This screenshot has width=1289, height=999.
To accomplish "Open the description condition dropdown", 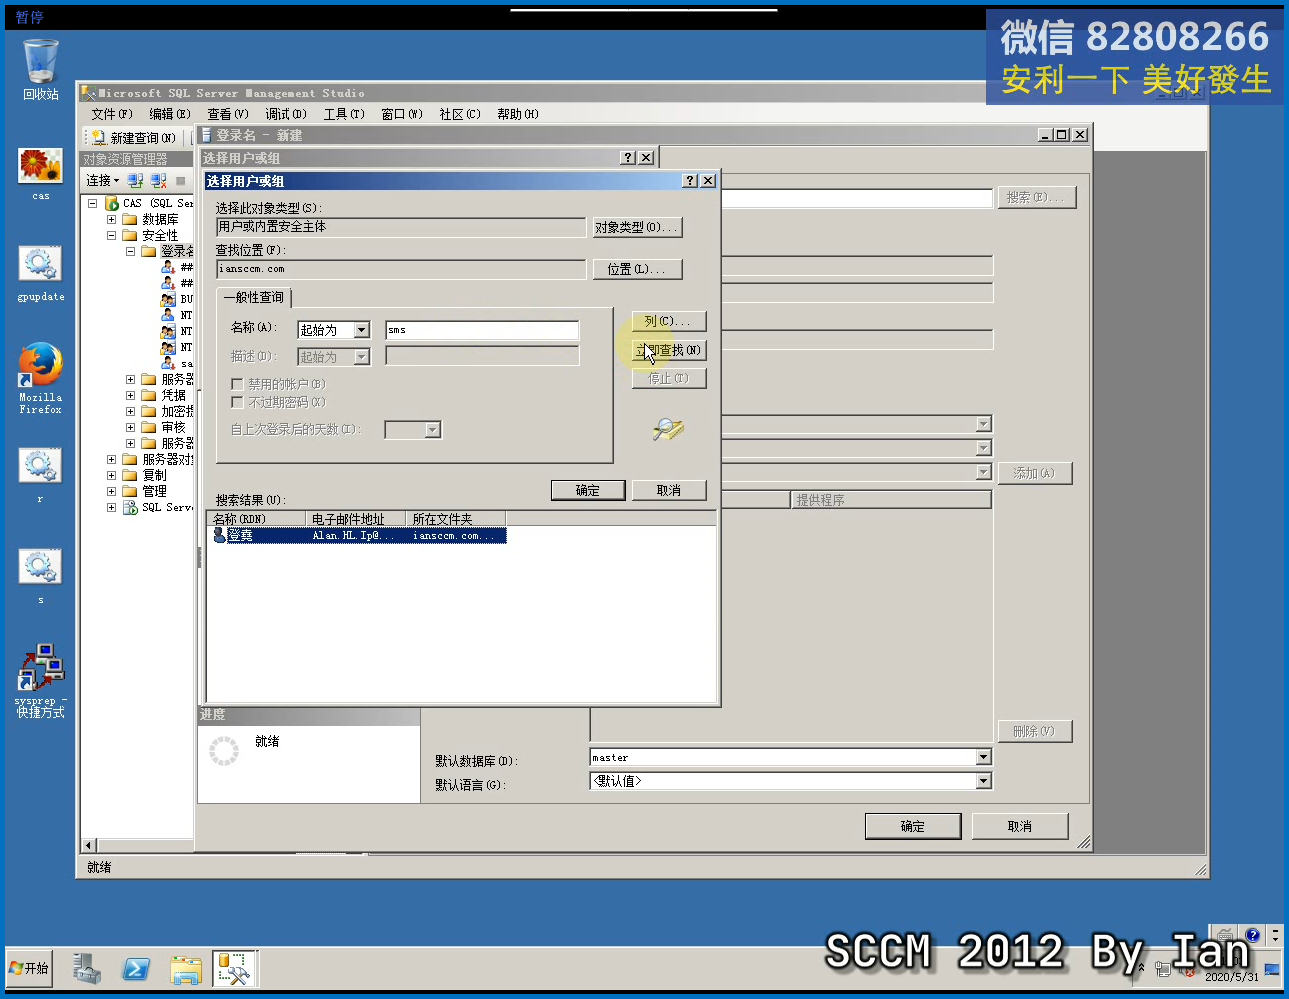I will pyautogui.click(x=362, y=357).
